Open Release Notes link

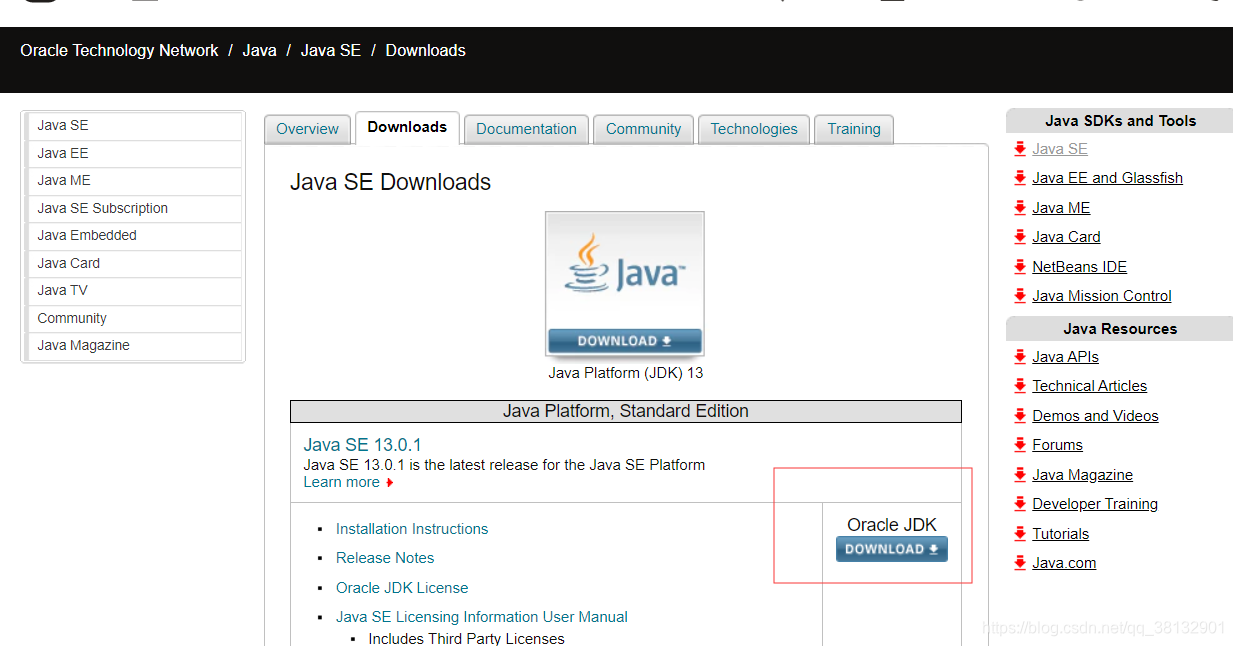(385, 558)
